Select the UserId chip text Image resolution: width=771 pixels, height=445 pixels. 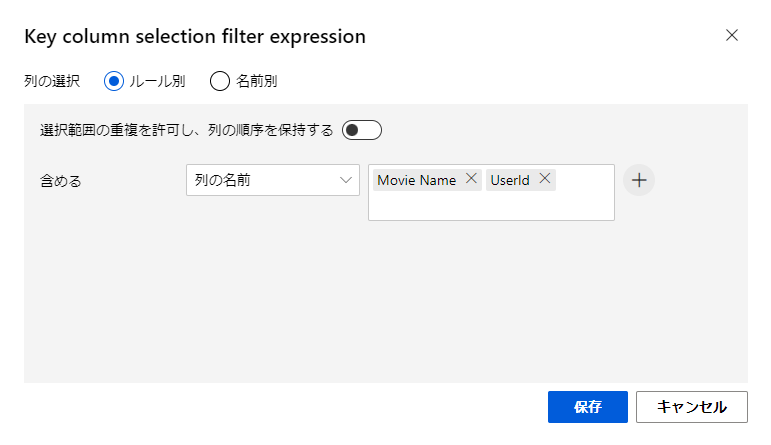510,180
